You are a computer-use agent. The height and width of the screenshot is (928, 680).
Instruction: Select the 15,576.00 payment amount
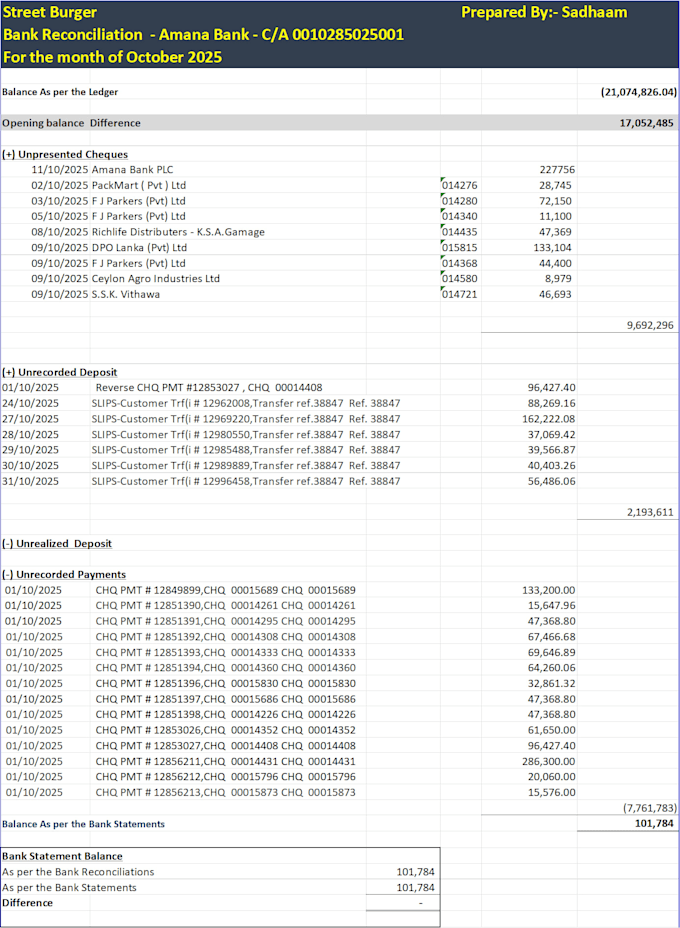point(552,792)
